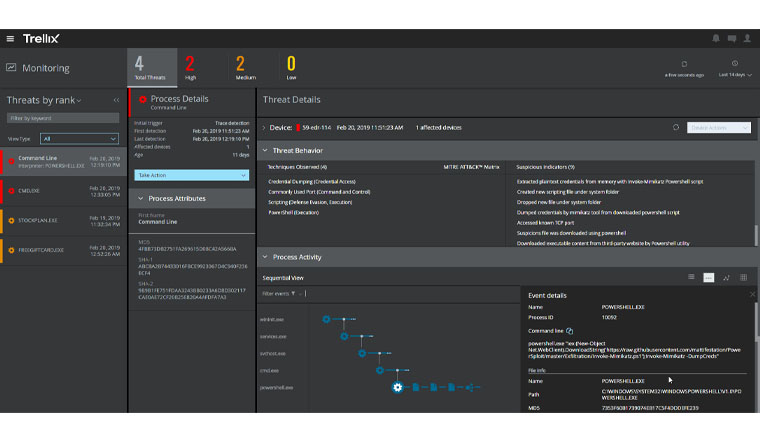
Task: Click PowerShell (Execution) technique
Action: click(293, 212)
